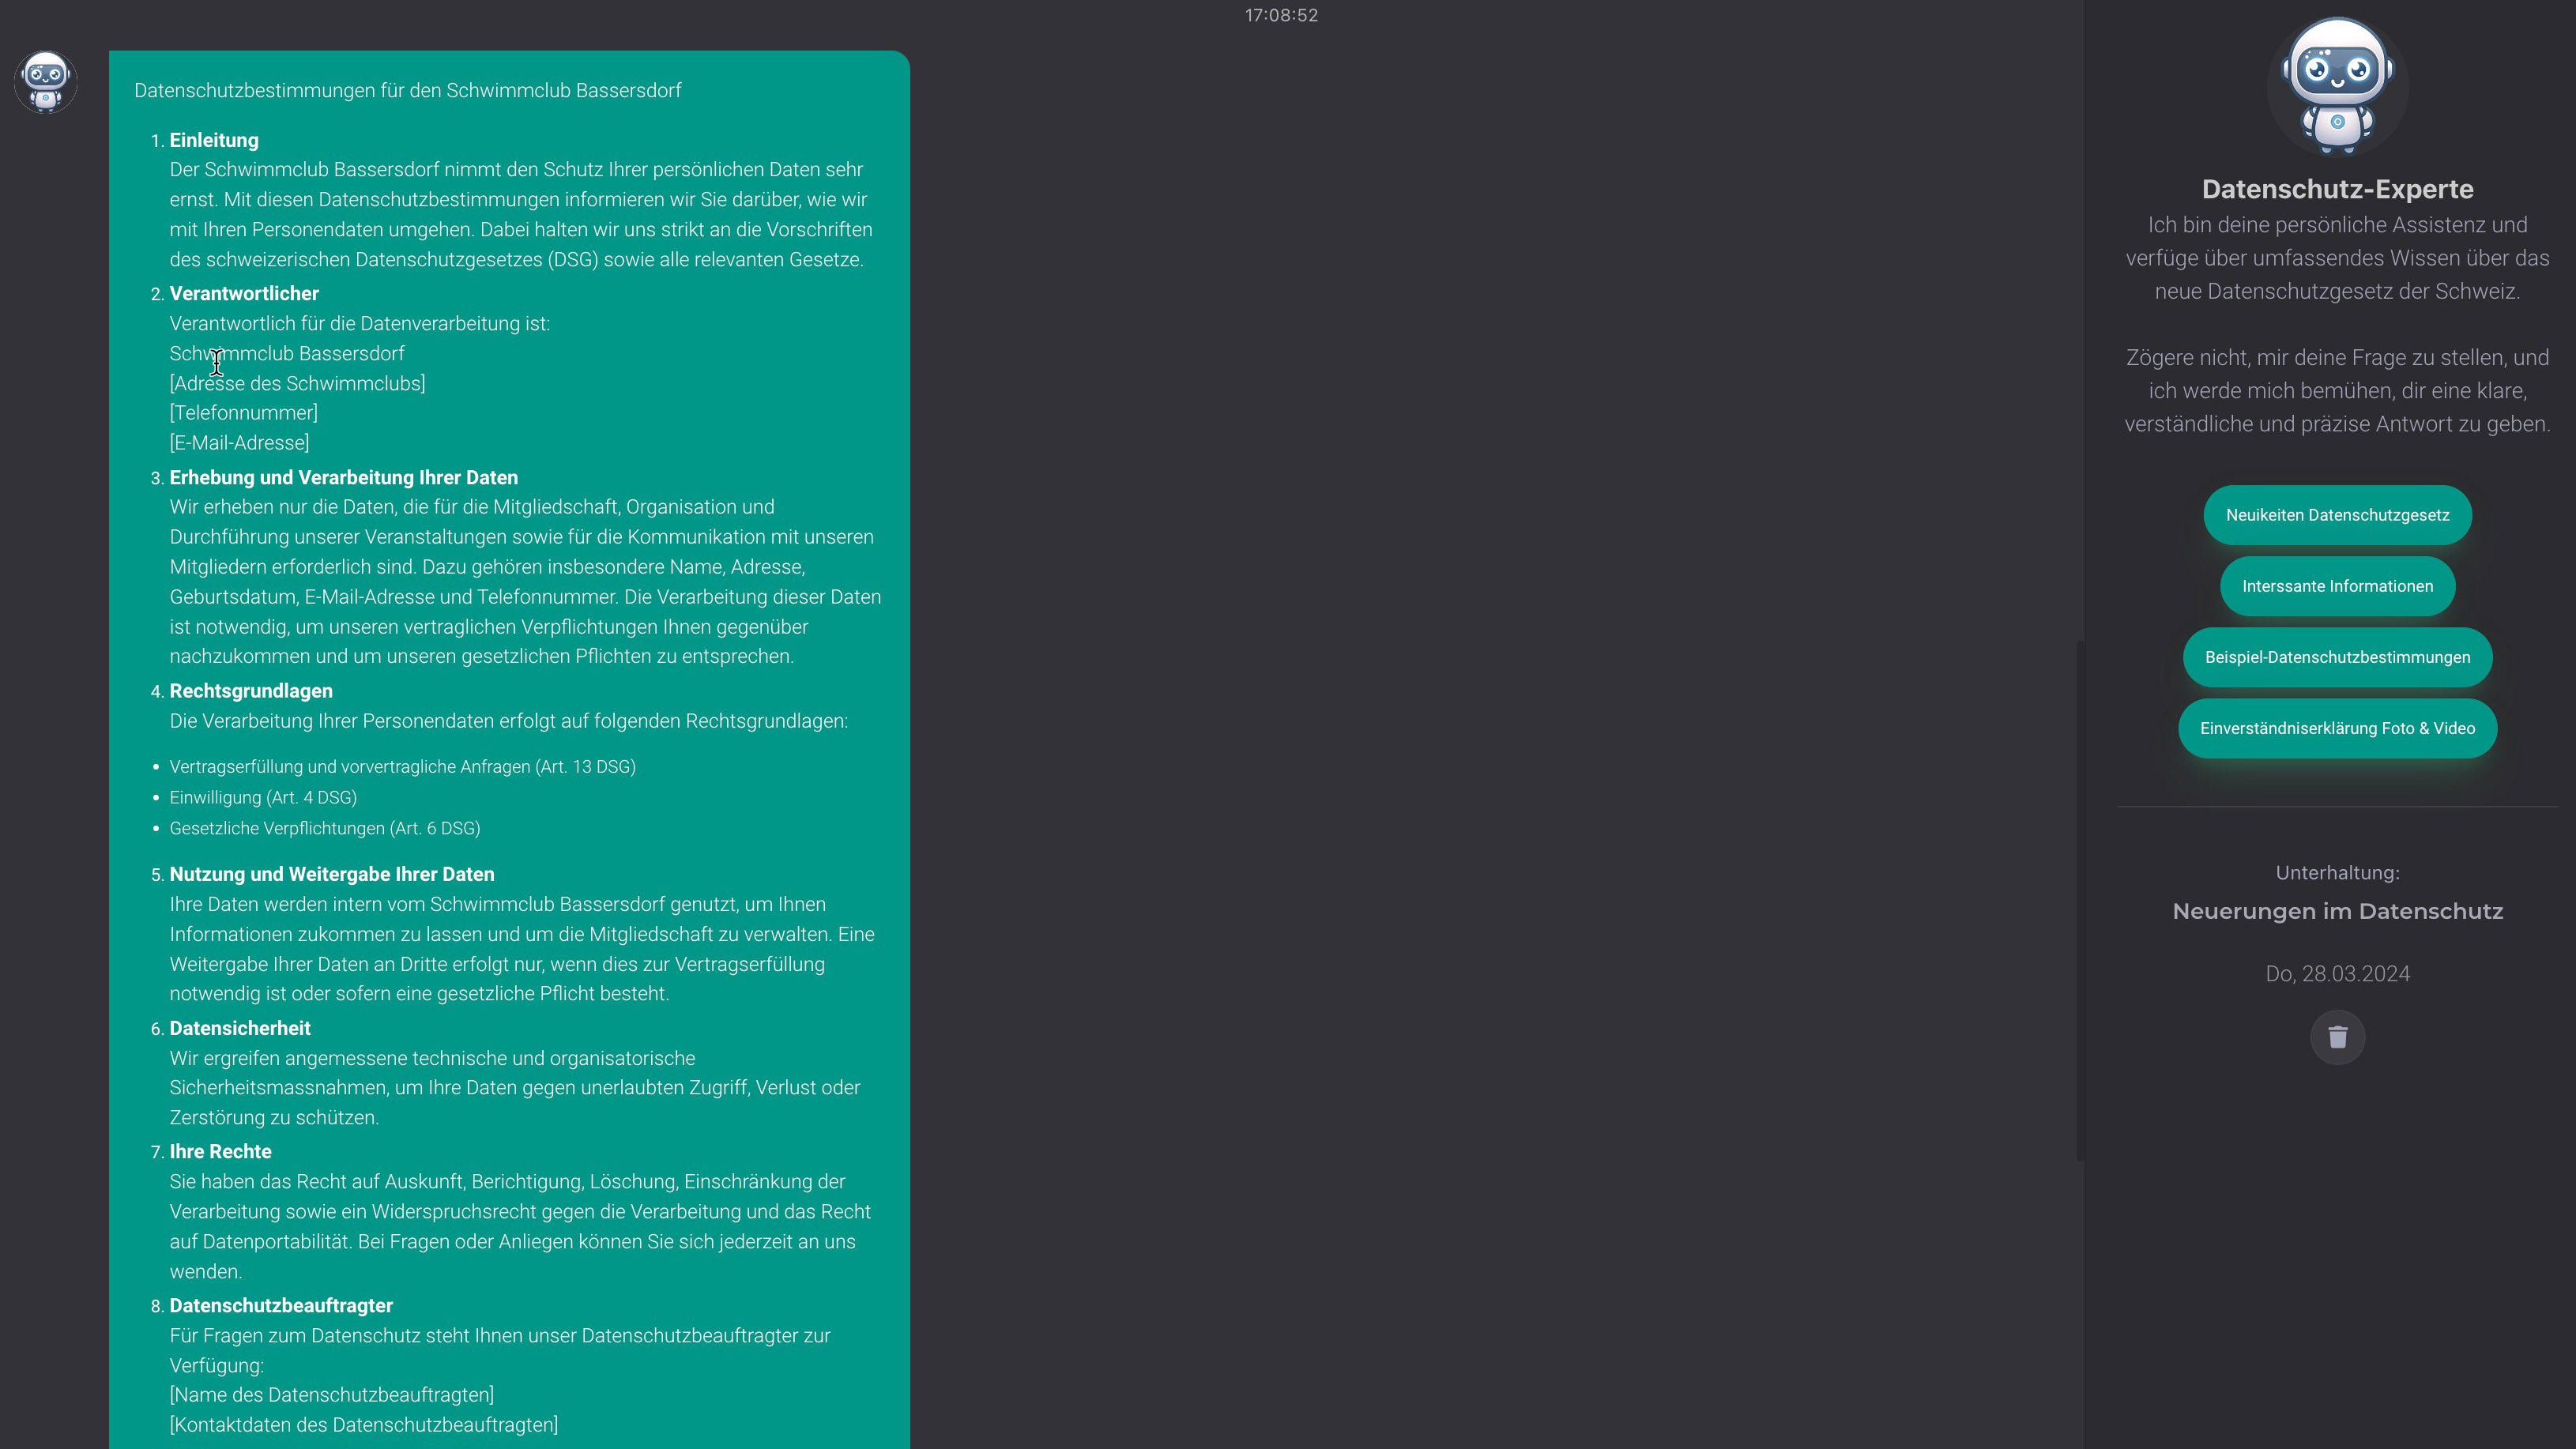Click the chat scrollbar beside sidebar
2576x1449 pixels.
(x=2080, y=900)
